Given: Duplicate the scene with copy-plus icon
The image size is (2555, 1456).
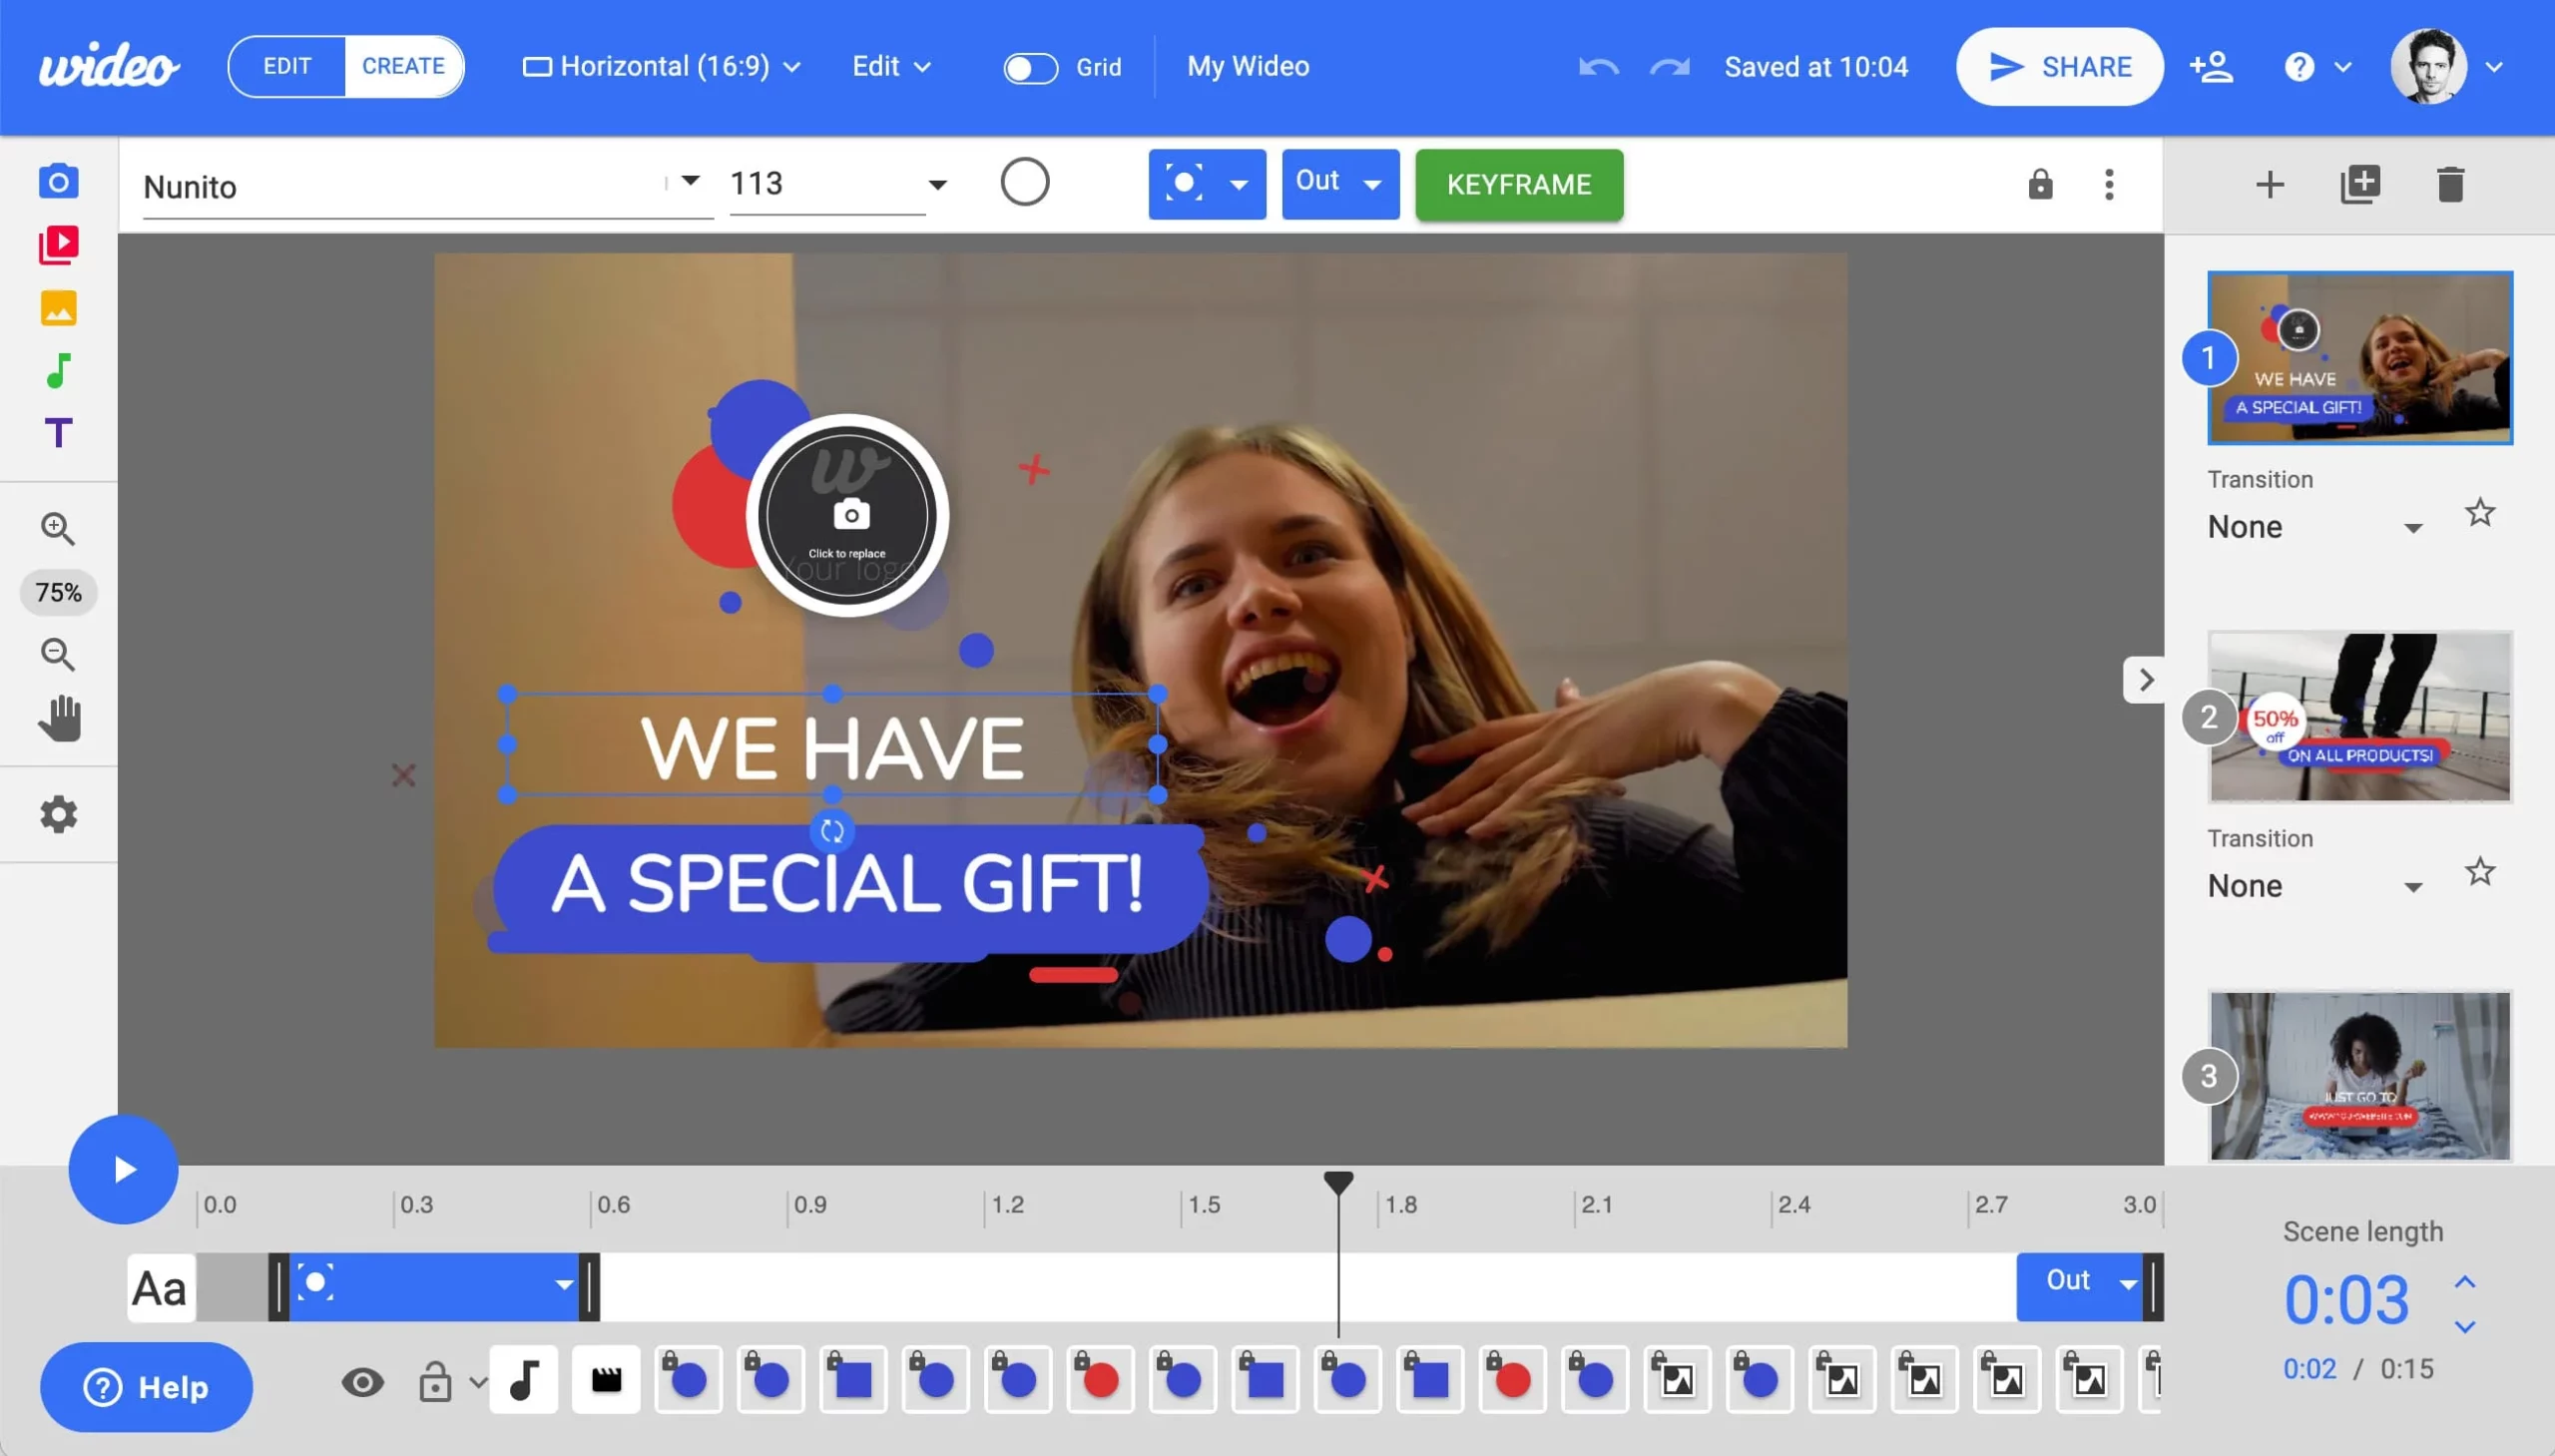Looking at the screenshot, I should pos(2359,185).
